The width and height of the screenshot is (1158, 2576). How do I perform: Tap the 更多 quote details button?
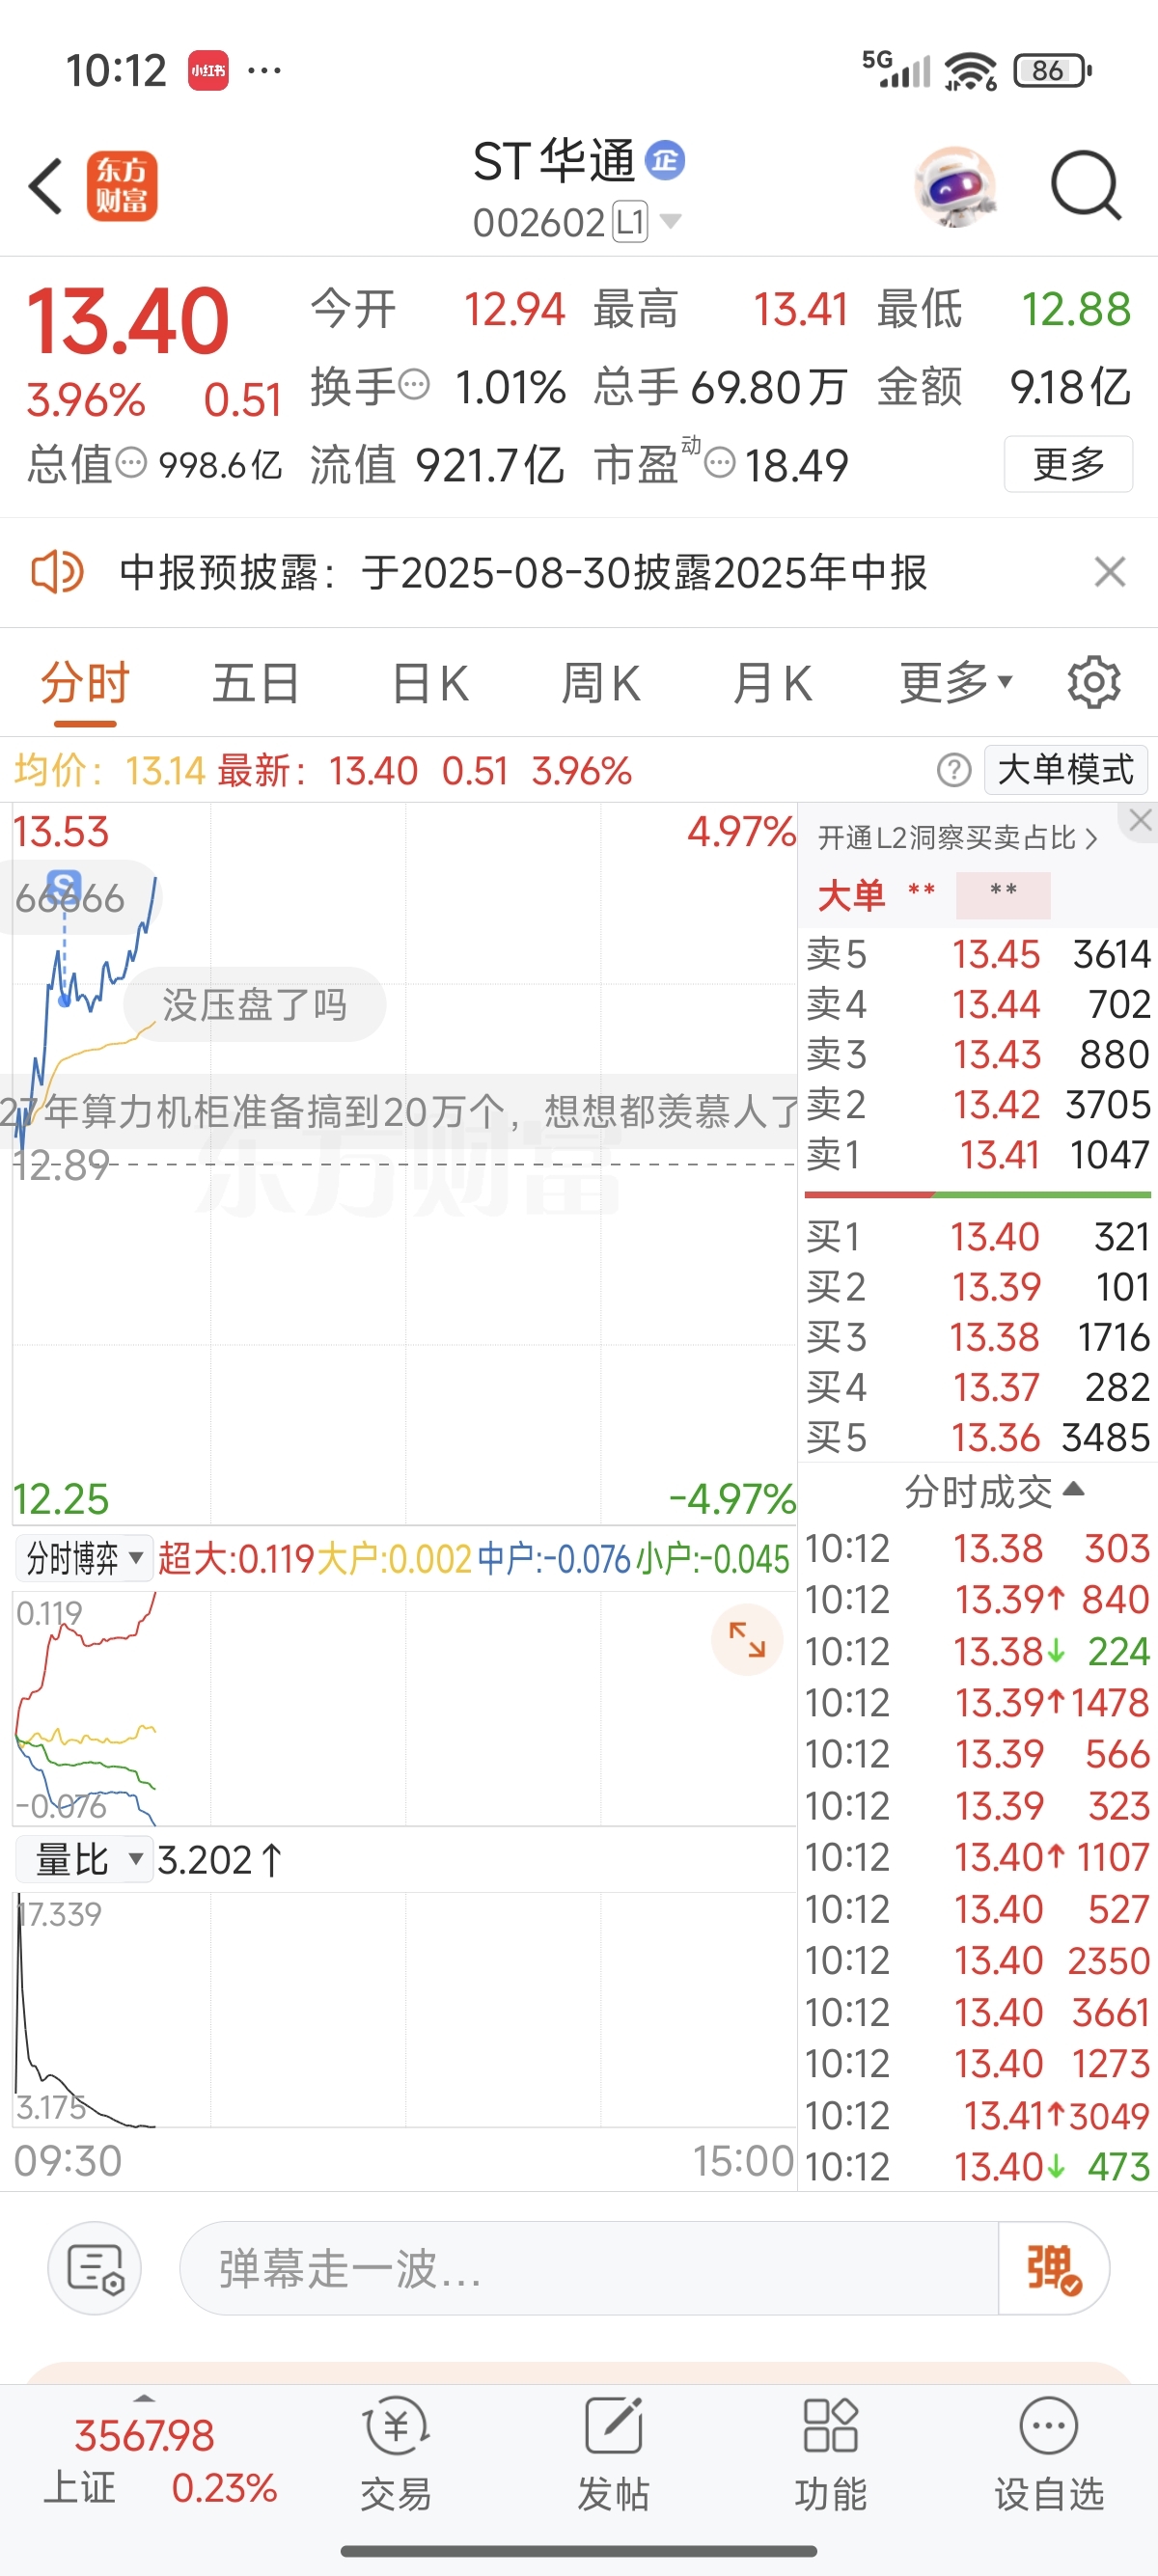click(1068, 464)
